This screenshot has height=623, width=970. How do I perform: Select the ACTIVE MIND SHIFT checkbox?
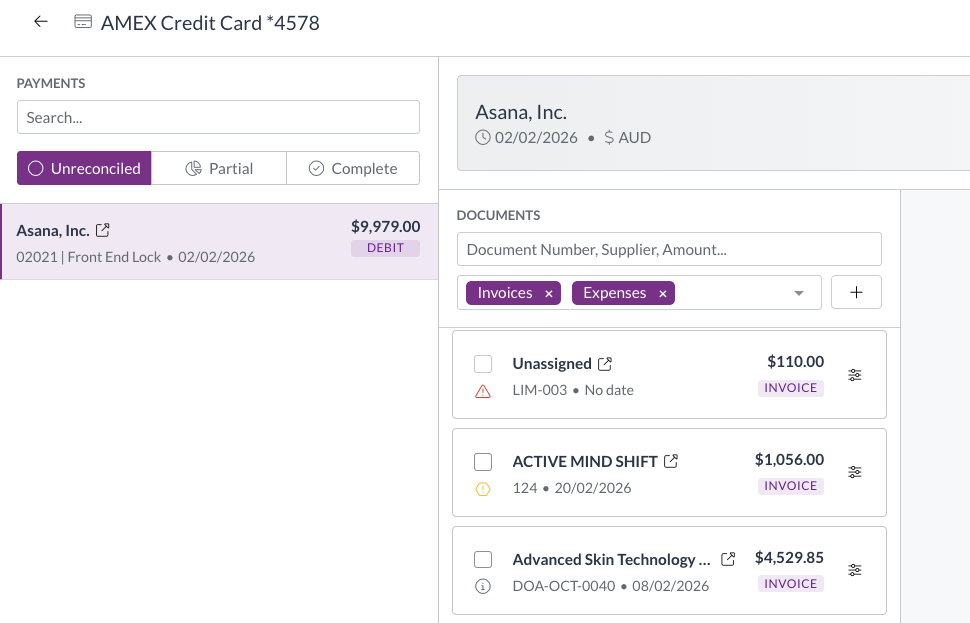483,462
